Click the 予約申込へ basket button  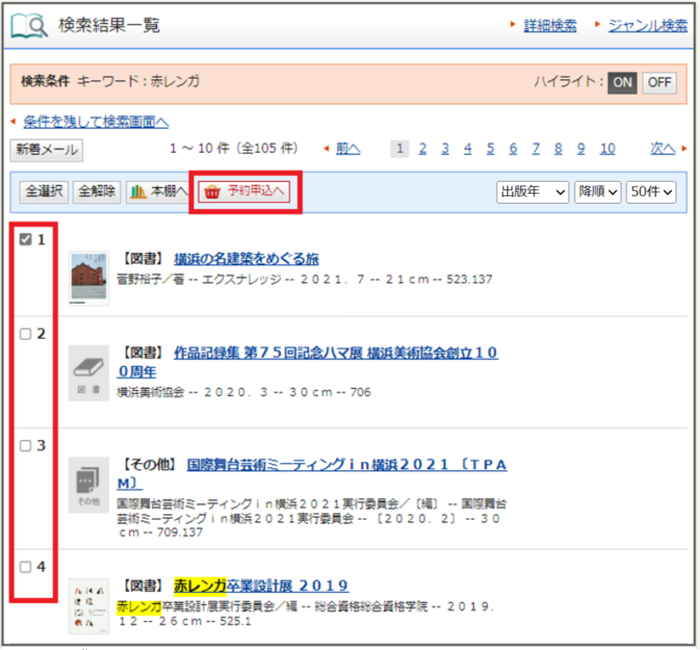pos(245,191)
